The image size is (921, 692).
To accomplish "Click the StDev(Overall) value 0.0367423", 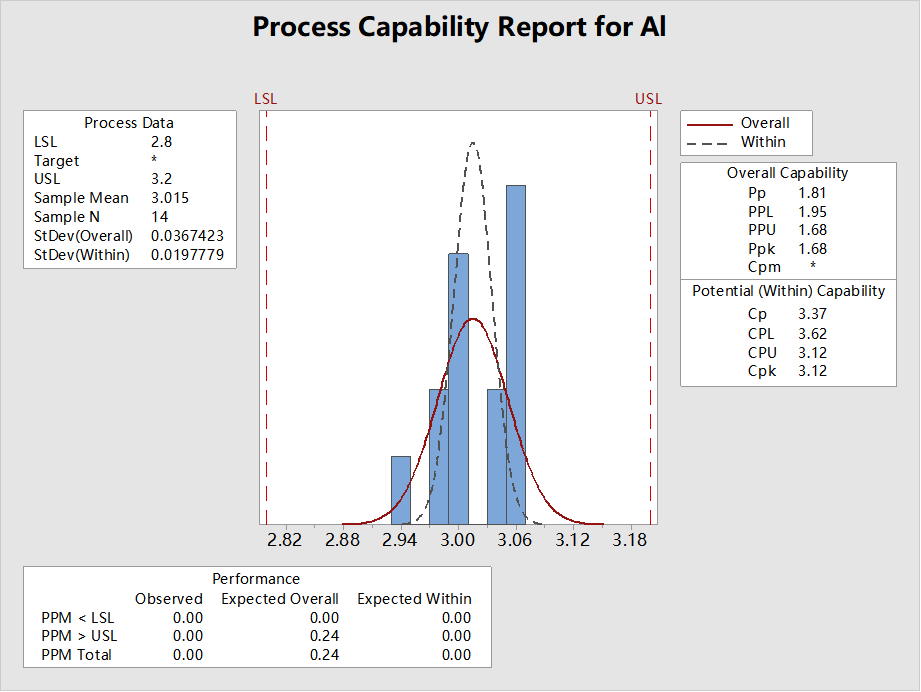I will point(187,236).
